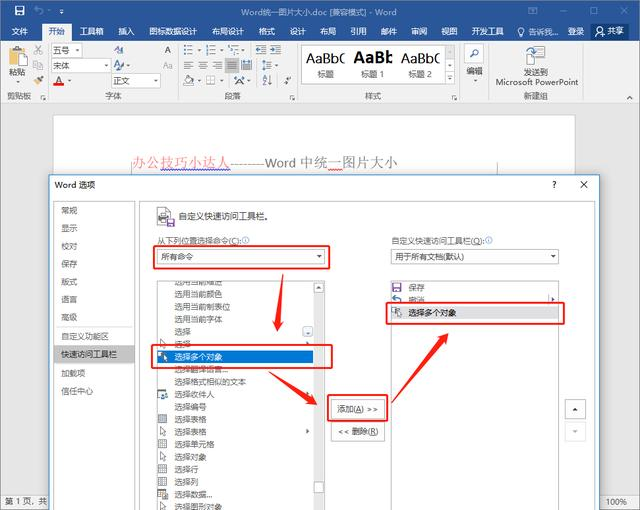Click the Cut scissors icon
This screenshot has width=640, height=510.
coord(38,50)
